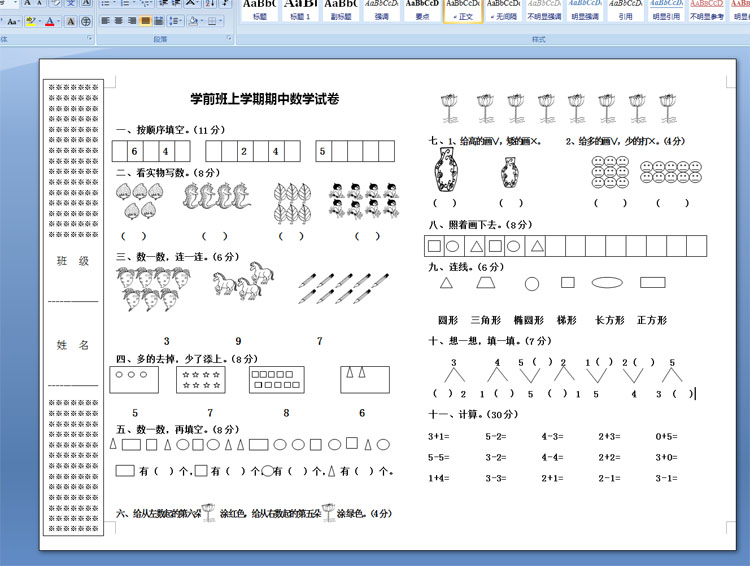Toggle justify alignment button
The width and height of the screenshot is (750, 566).
pyautogui.click(x=145, y=21)
